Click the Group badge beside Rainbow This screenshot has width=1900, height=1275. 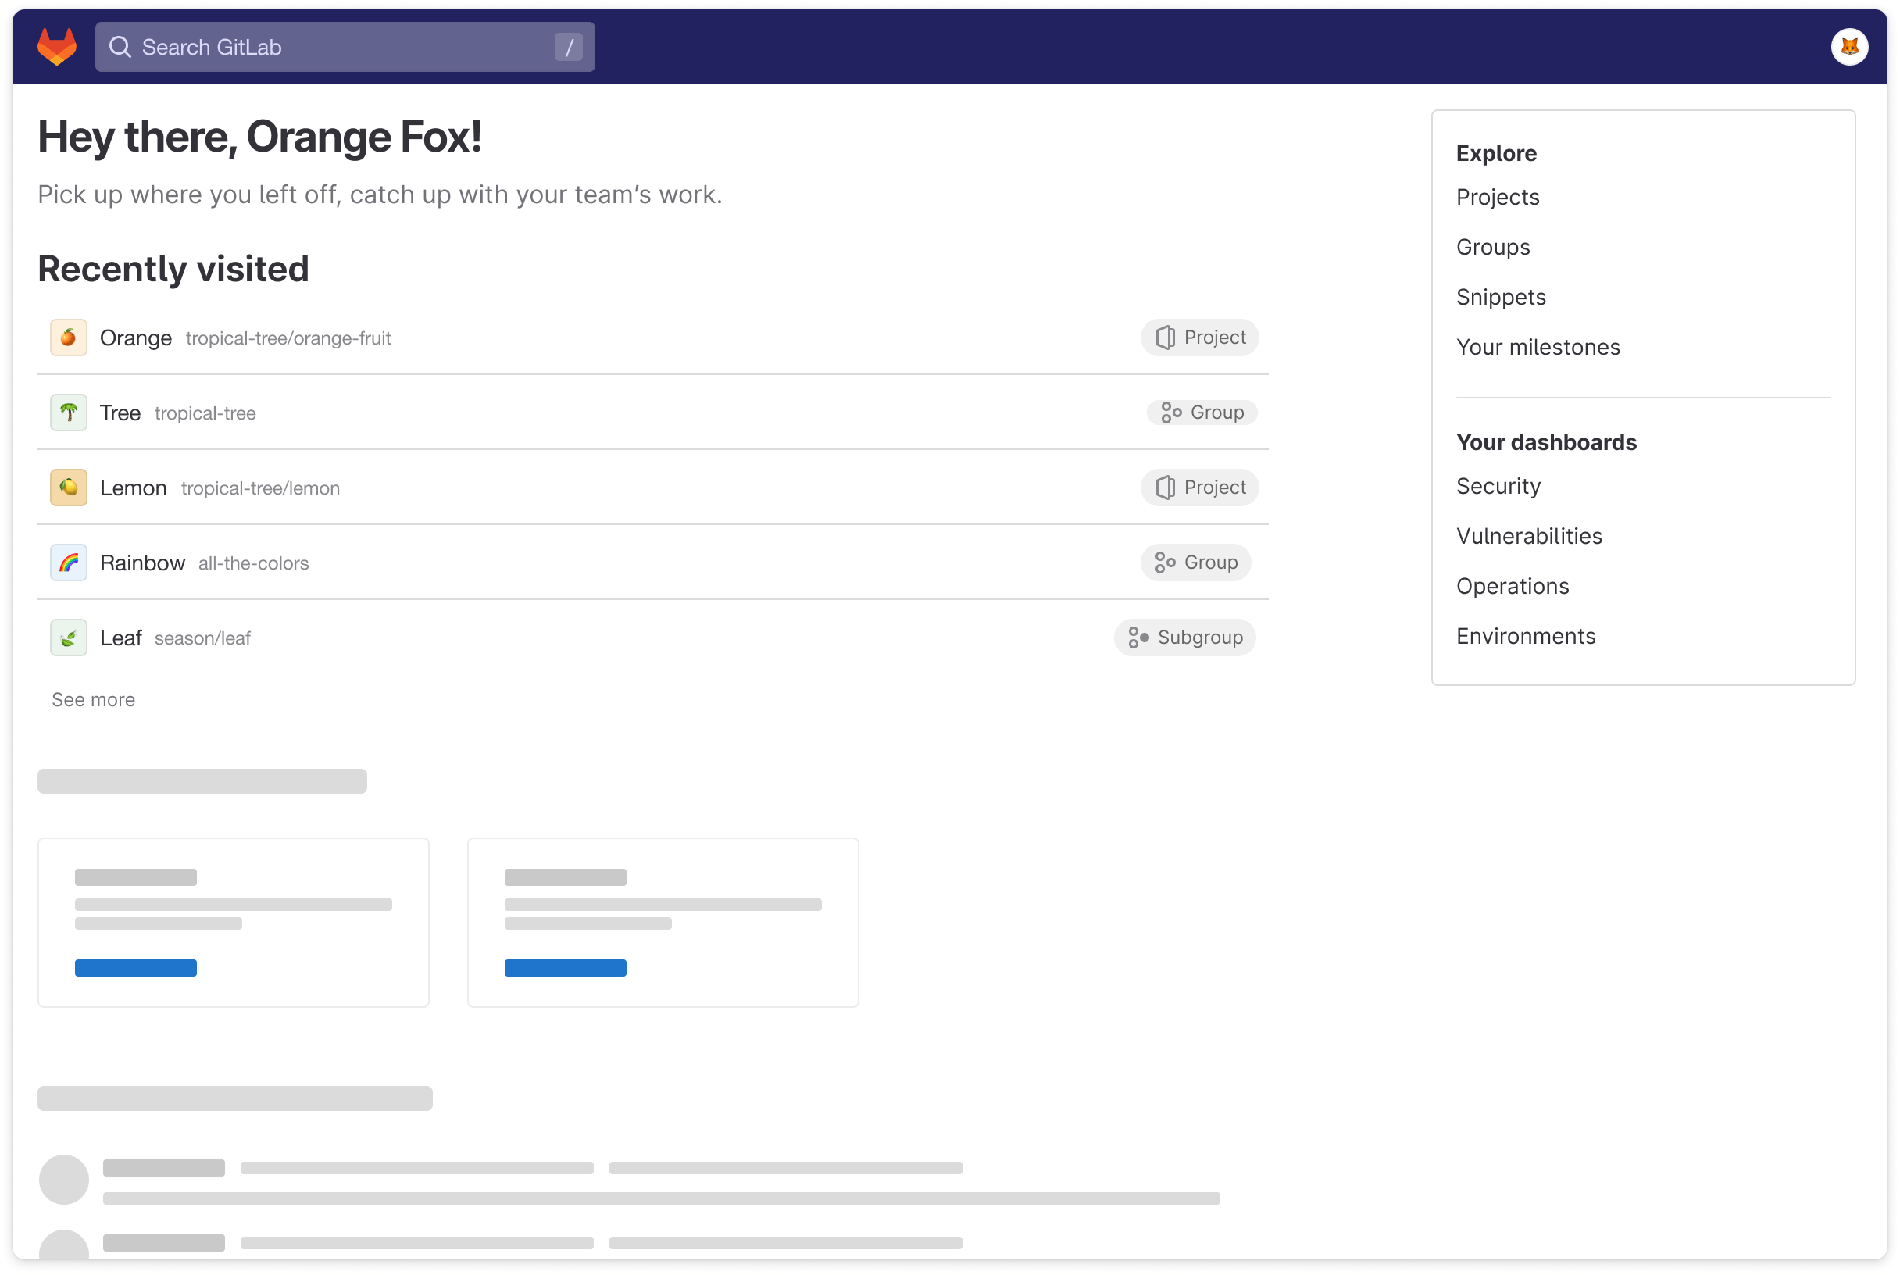[x=1195, y=562]
